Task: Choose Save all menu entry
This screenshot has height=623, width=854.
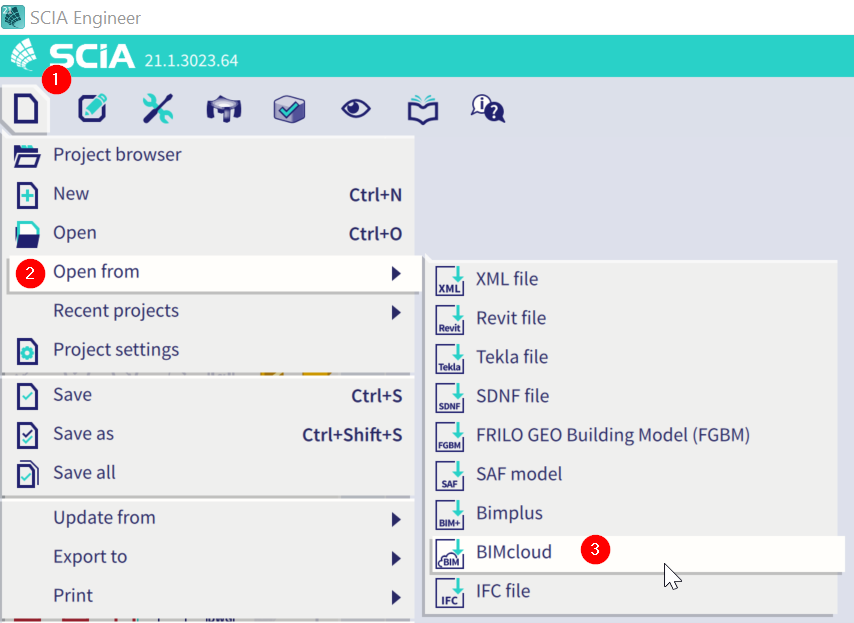Action: 210,473
